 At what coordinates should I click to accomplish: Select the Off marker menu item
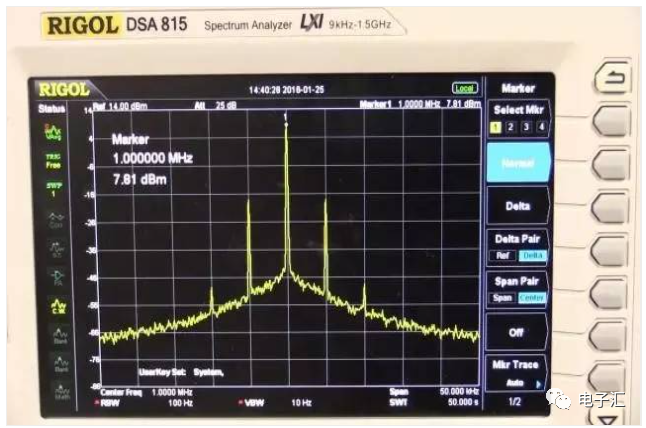(517, 332)
